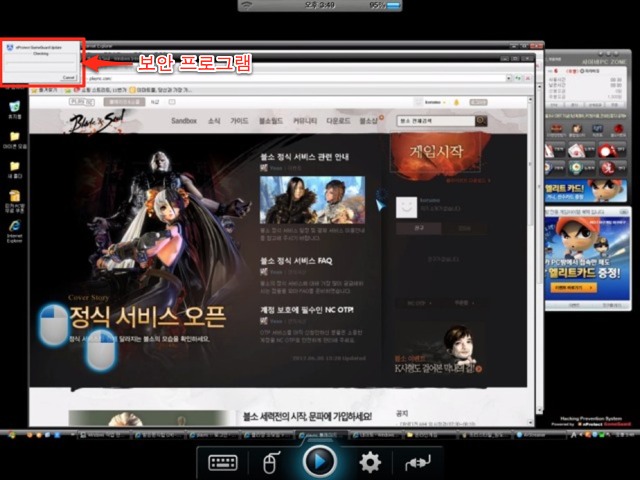Select the 친구 tab in the login panel

419,228
